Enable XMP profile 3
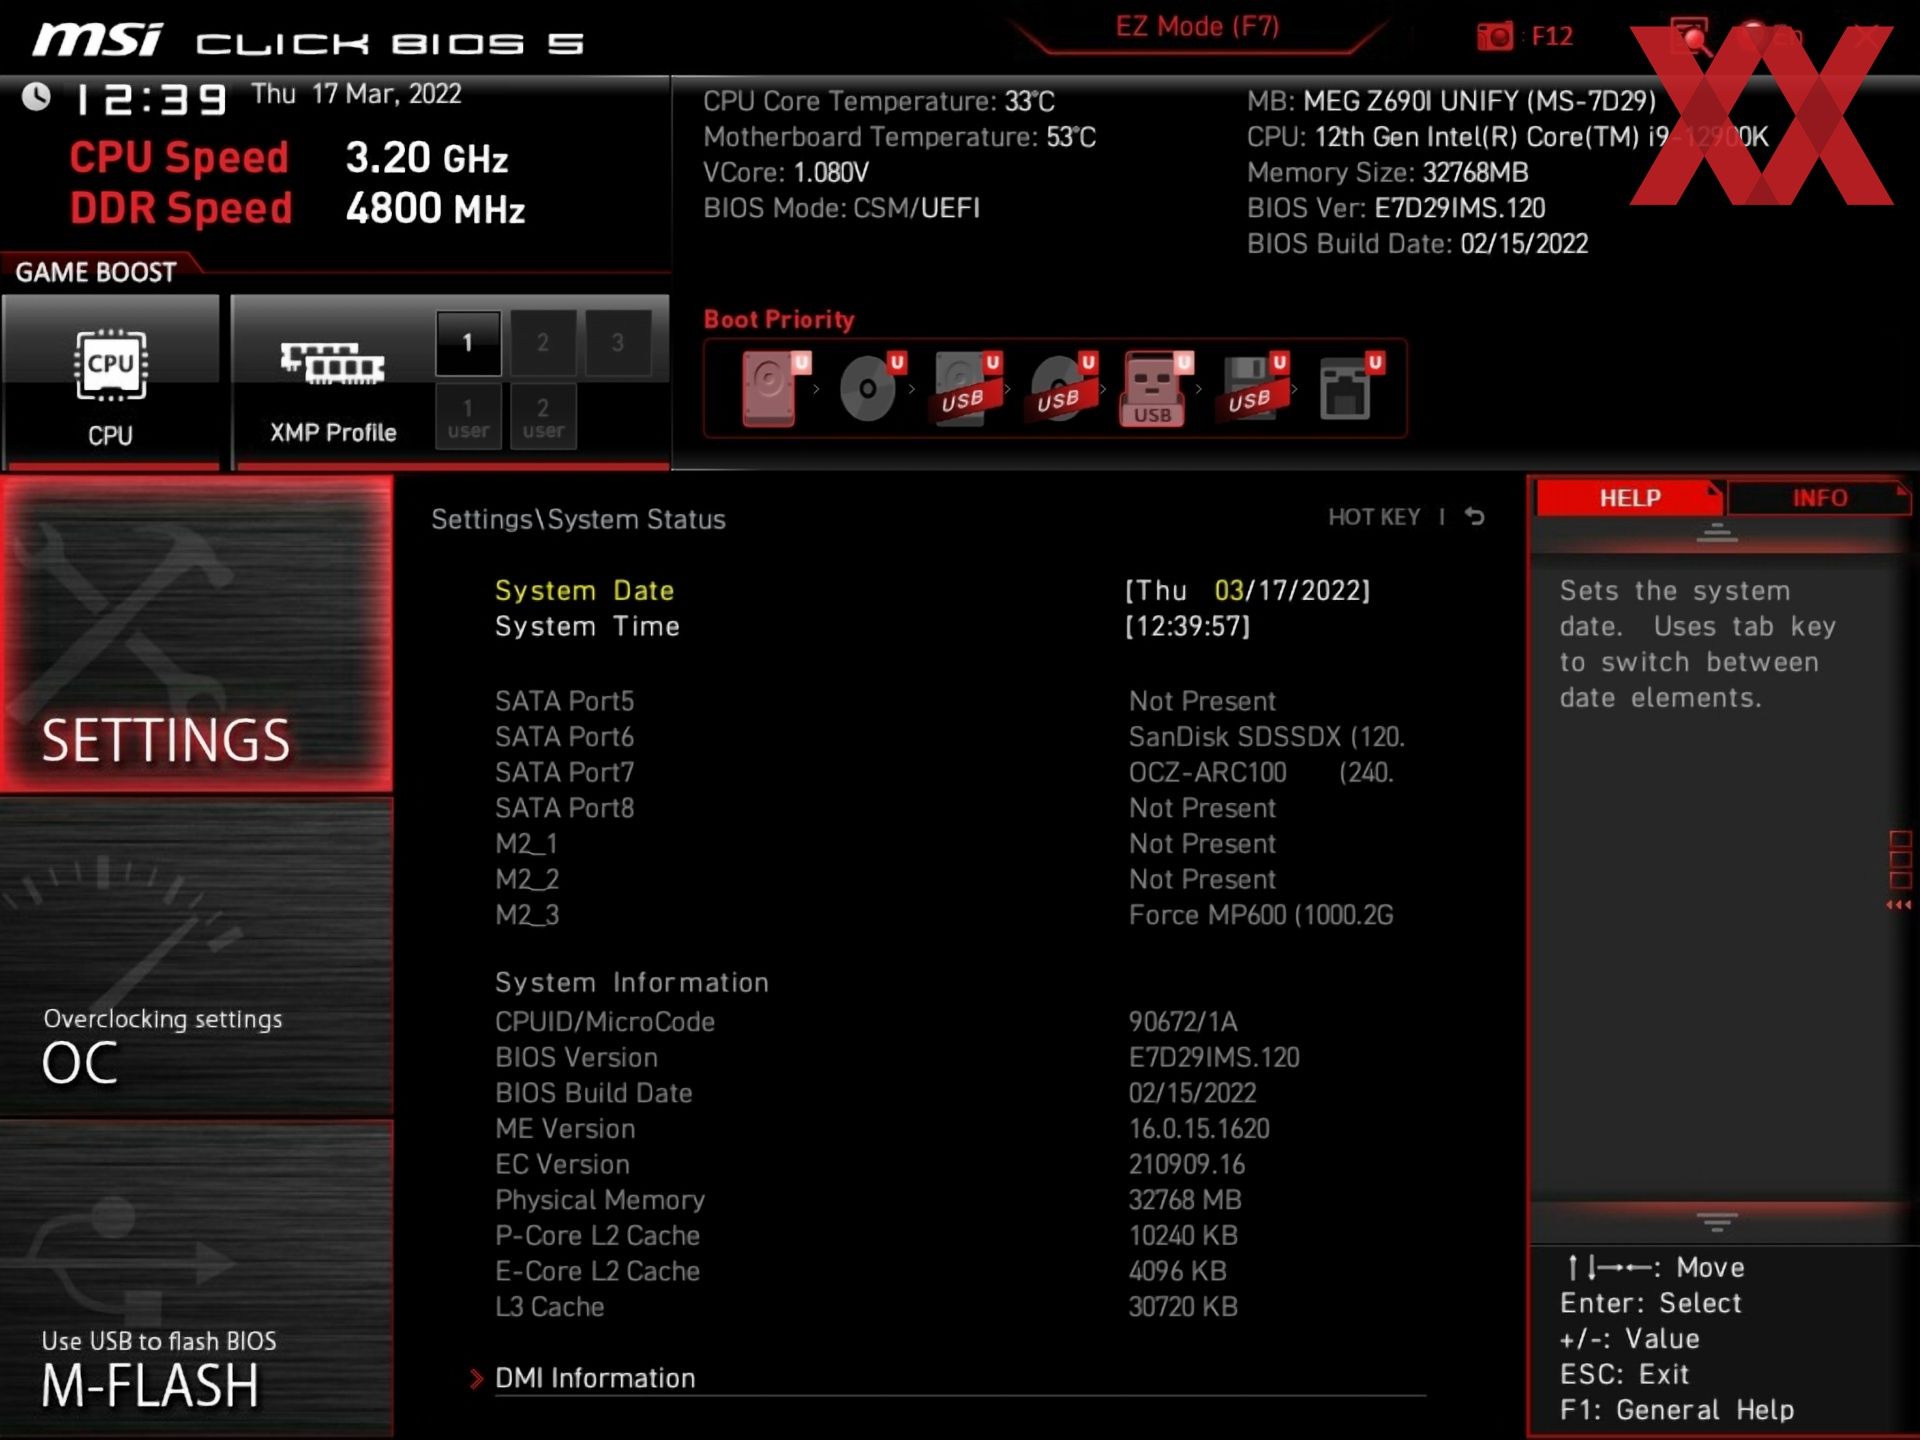The width and height of the screenshot is (1920, 1440). (x=618, y=343)
